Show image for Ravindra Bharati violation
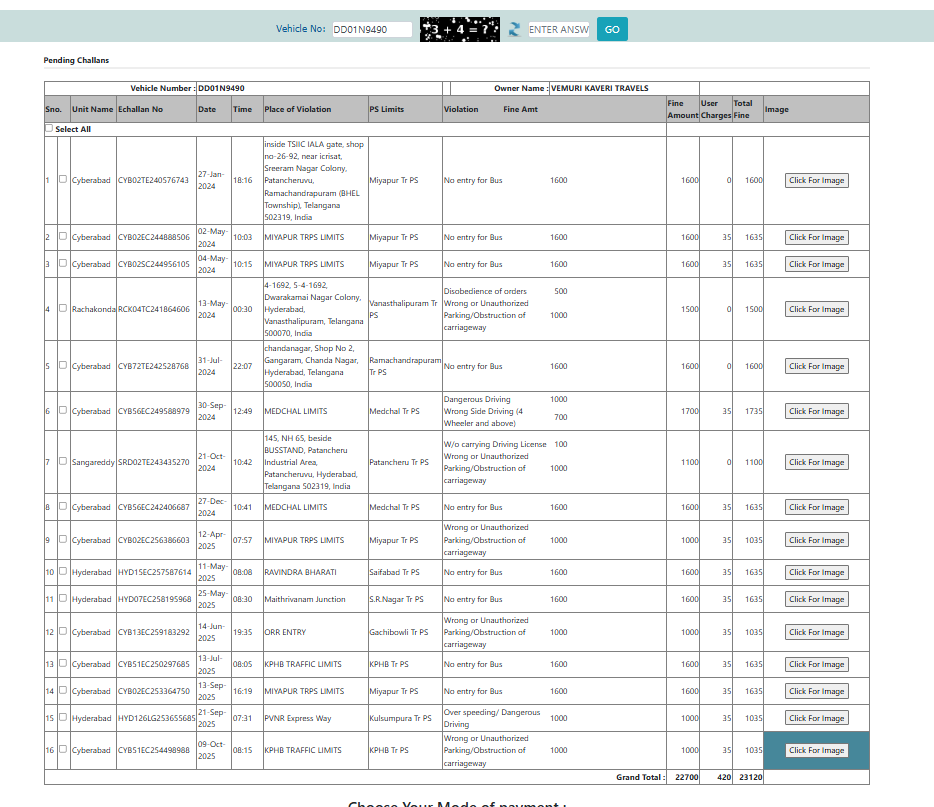 pyautogui.click(x=816, y=573)
